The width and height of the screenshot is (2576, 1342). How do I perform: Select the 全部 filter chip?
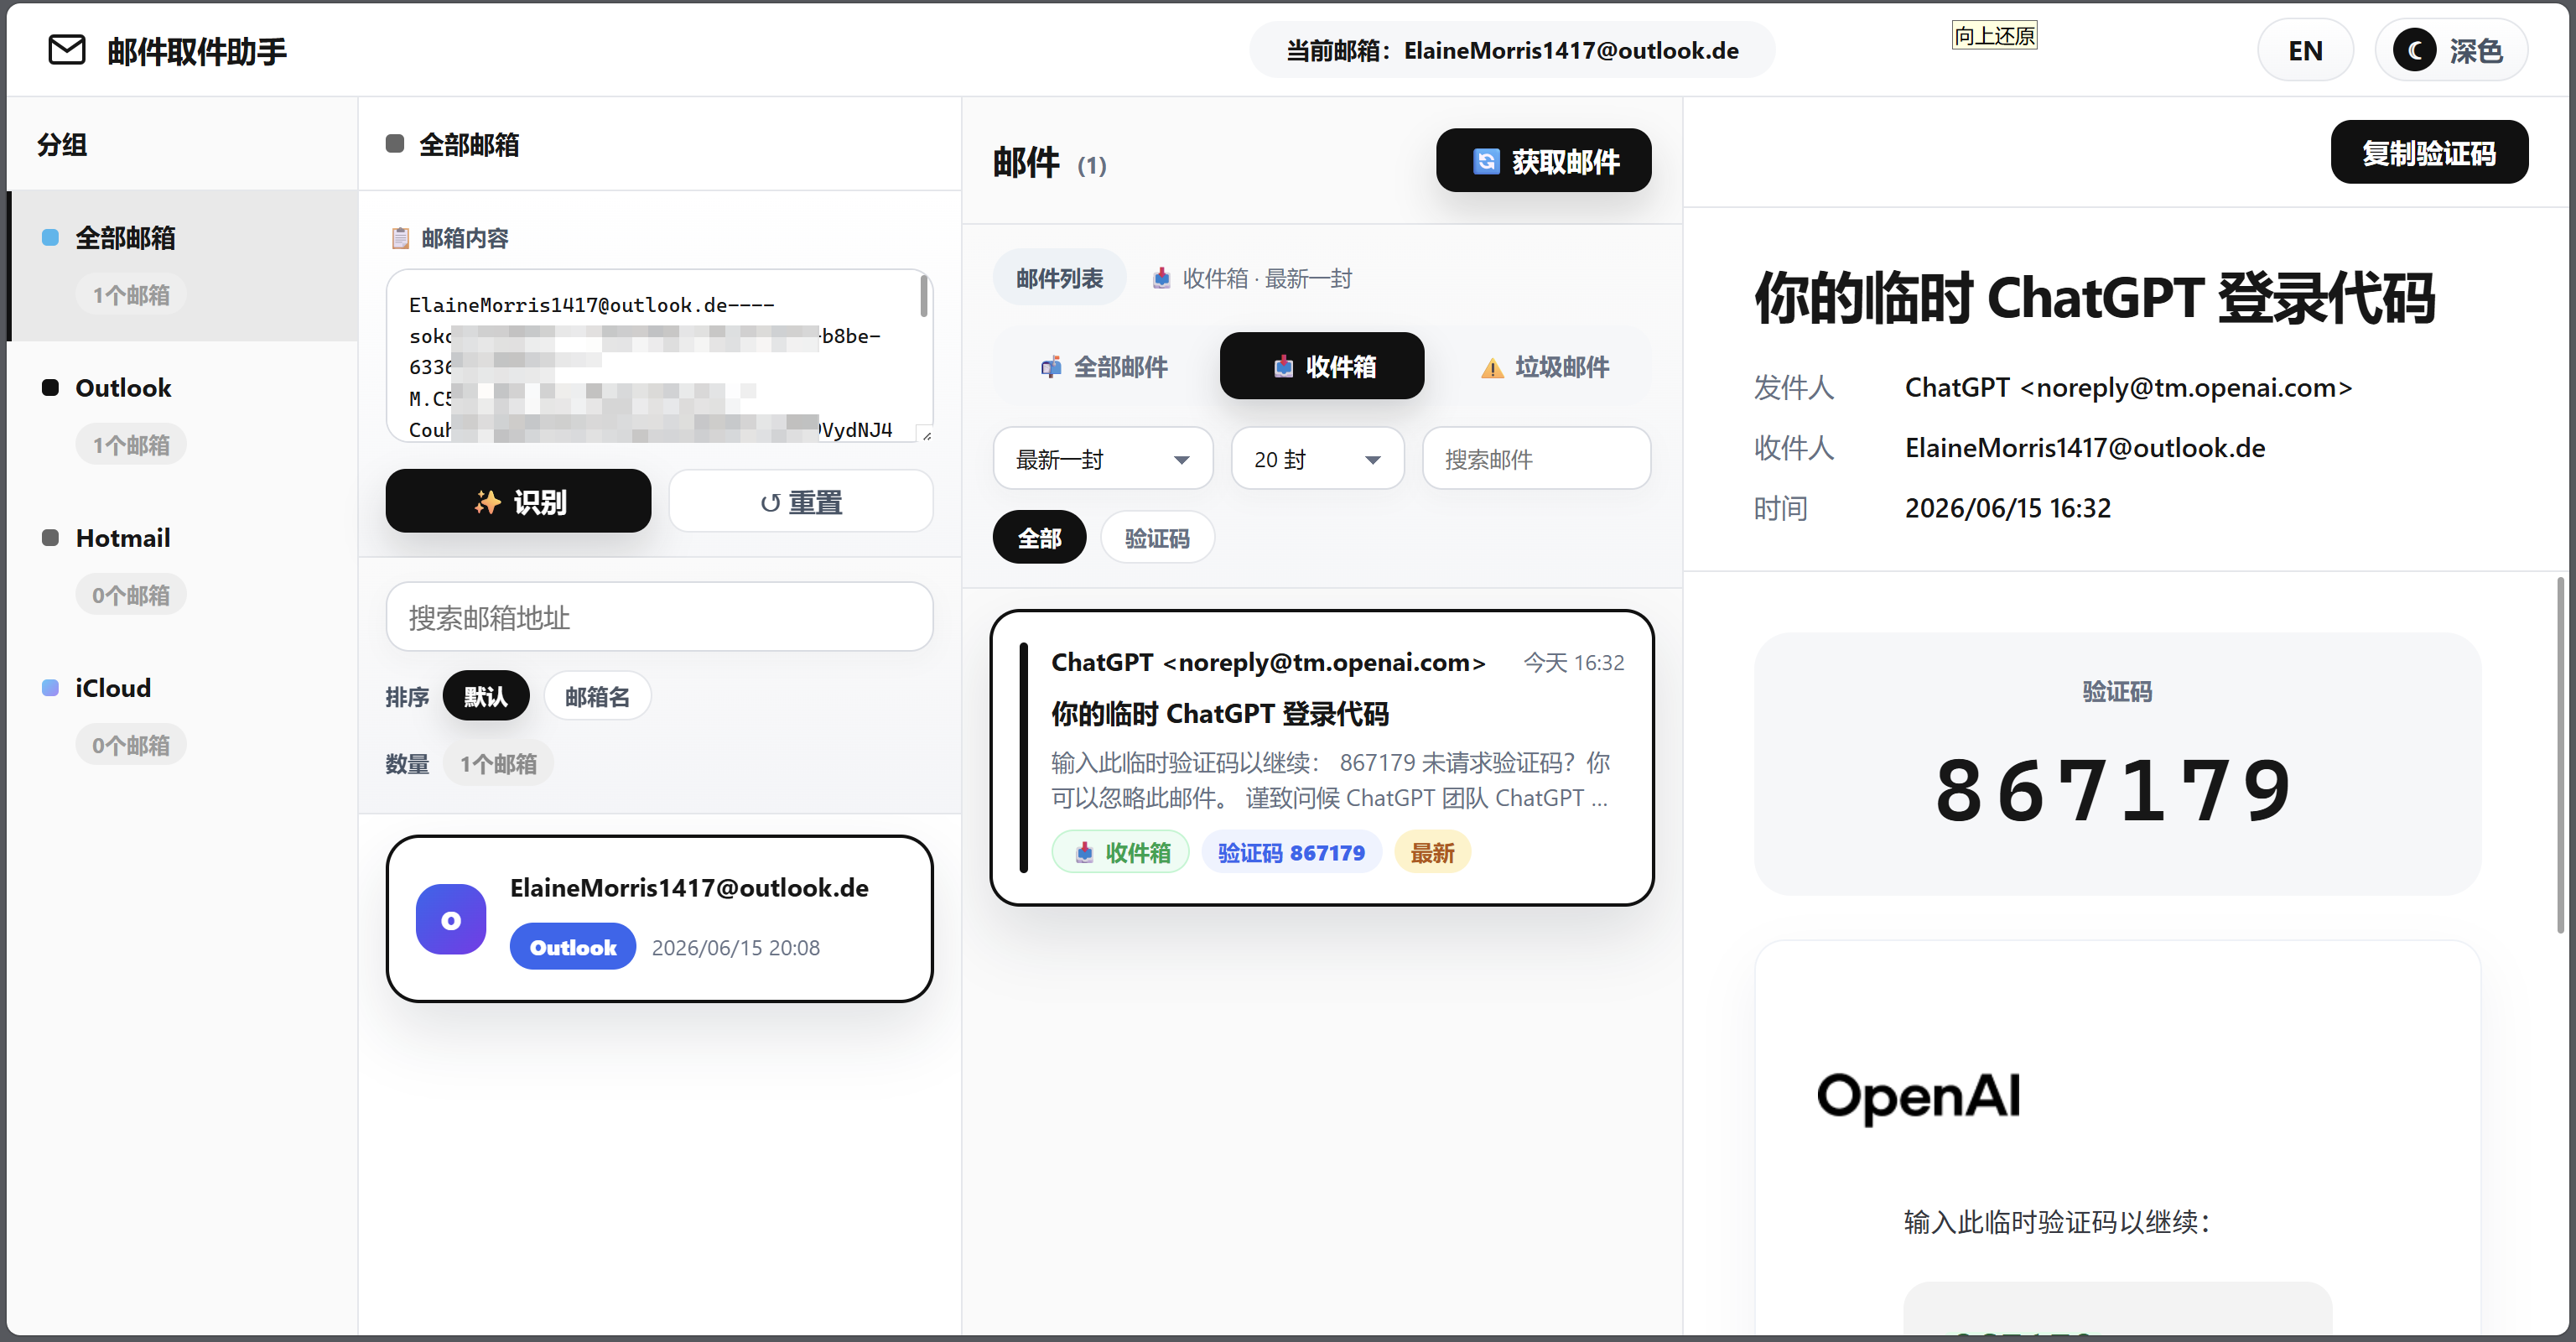coord(1040,538)
